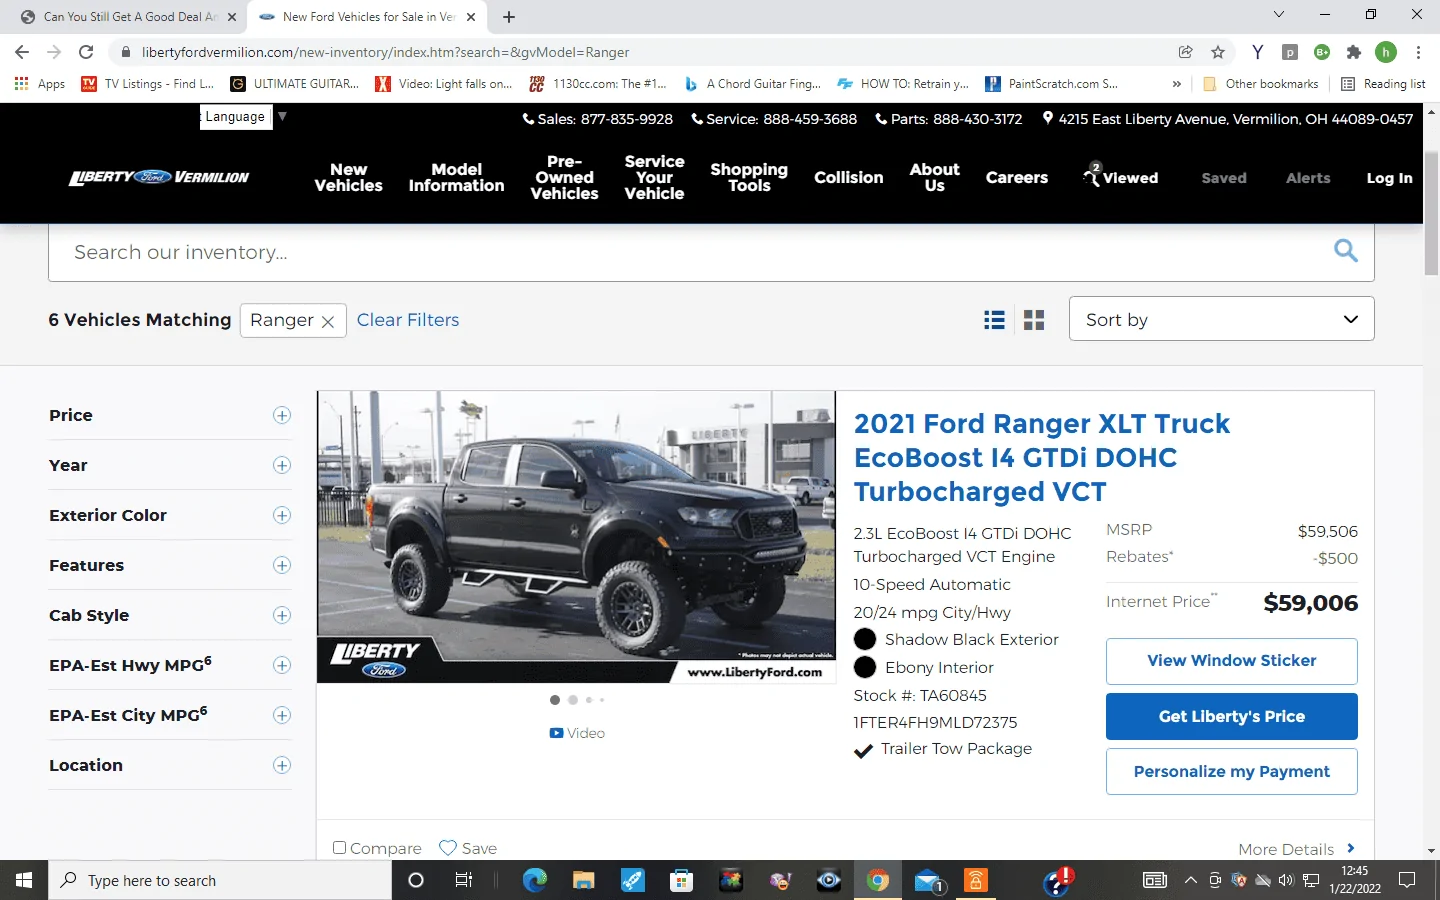Click Get Liberty's Price button
The image size is (1440, 900).
pos(1231,716)
